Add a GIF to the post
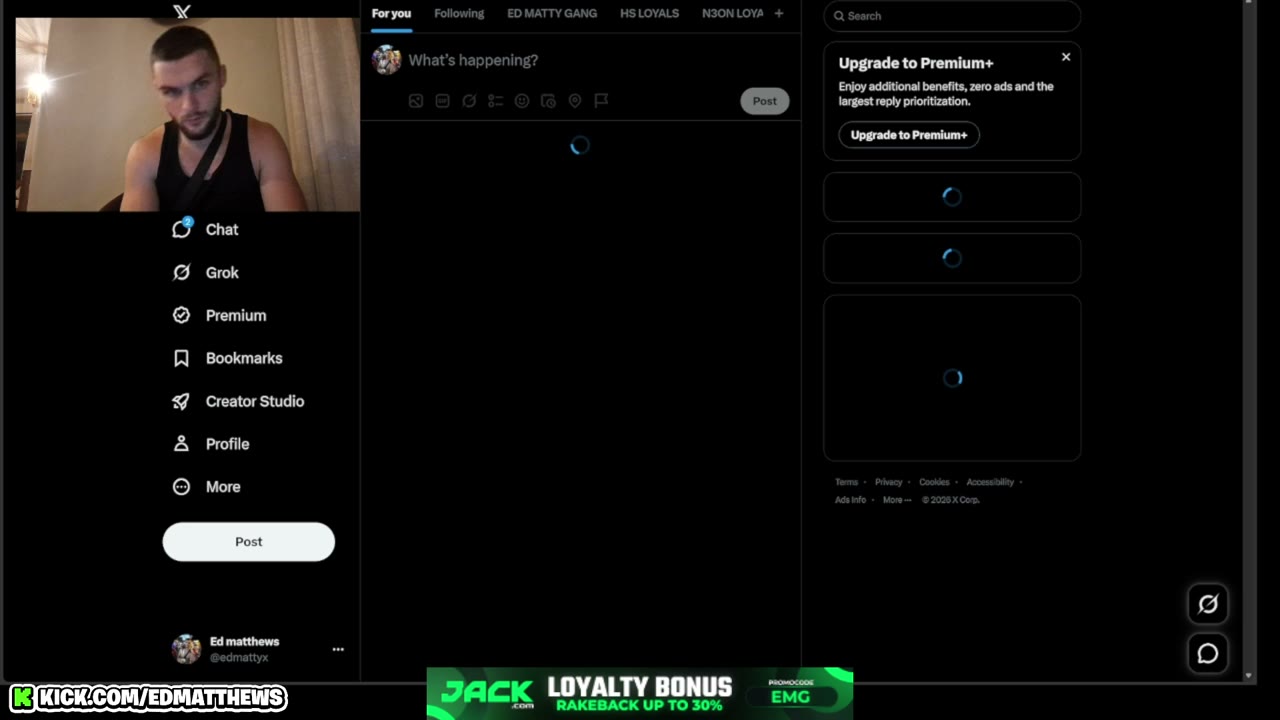The height and width of the screenshot is (720, 1280). [442, 101]
